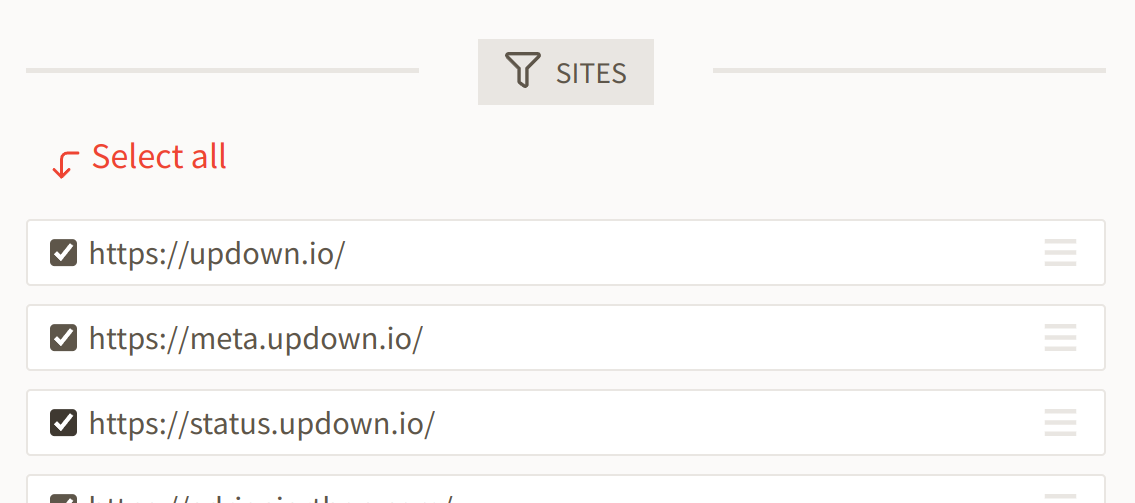Click the cut-off fourth site URL text
The width and height of the screenshot is (1135, 503).
point(270,498)
